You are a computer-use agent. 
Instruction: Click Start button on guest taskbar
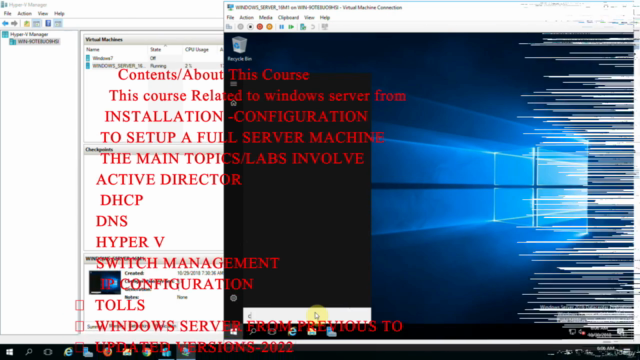tap(233, 331)
